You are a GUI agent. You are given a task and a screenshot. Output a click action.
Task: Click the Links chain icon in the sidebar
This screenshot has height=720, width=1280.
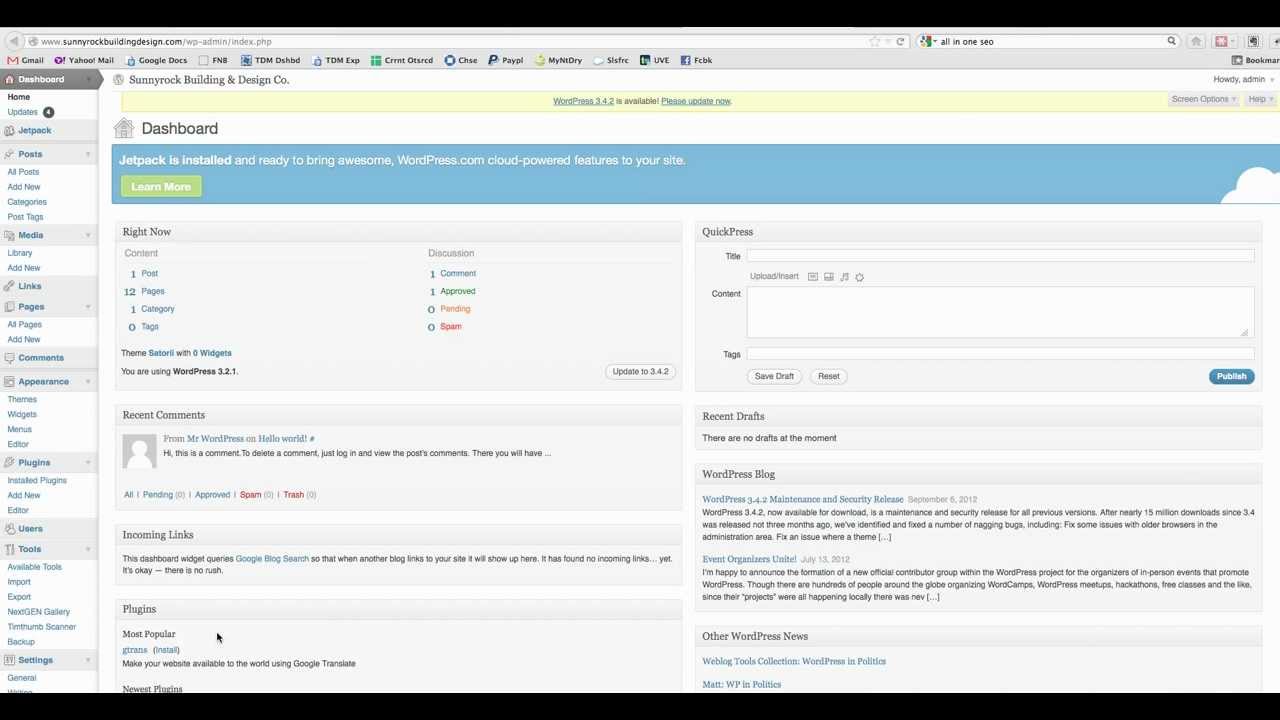[x=9, y=286]
